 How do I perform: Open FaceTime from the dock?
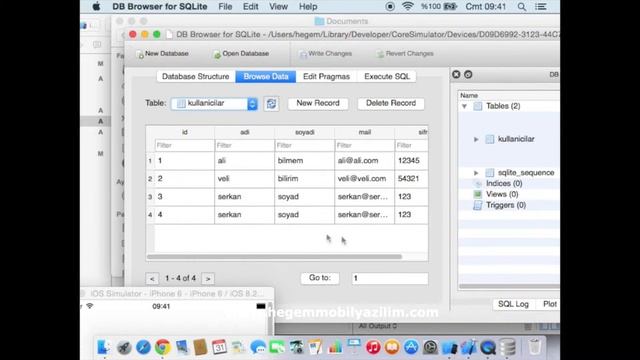click(277, 347)
